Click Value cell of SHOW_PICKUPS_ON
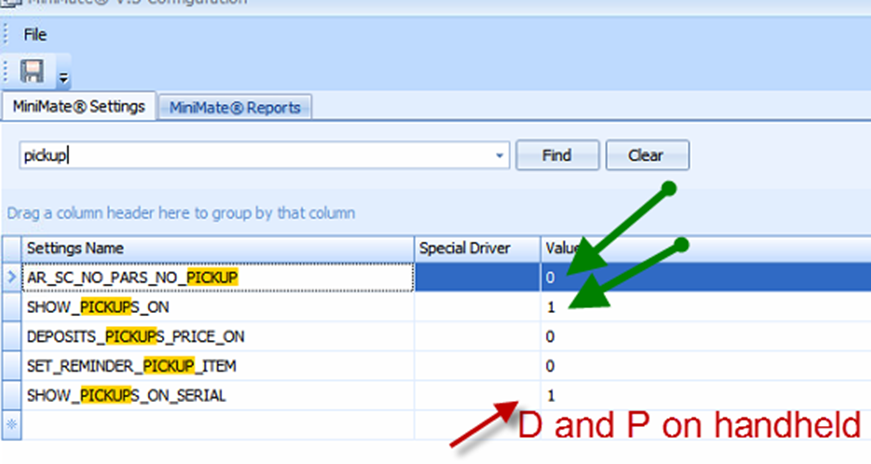871x464 pixels. click(x=705, y=307)
